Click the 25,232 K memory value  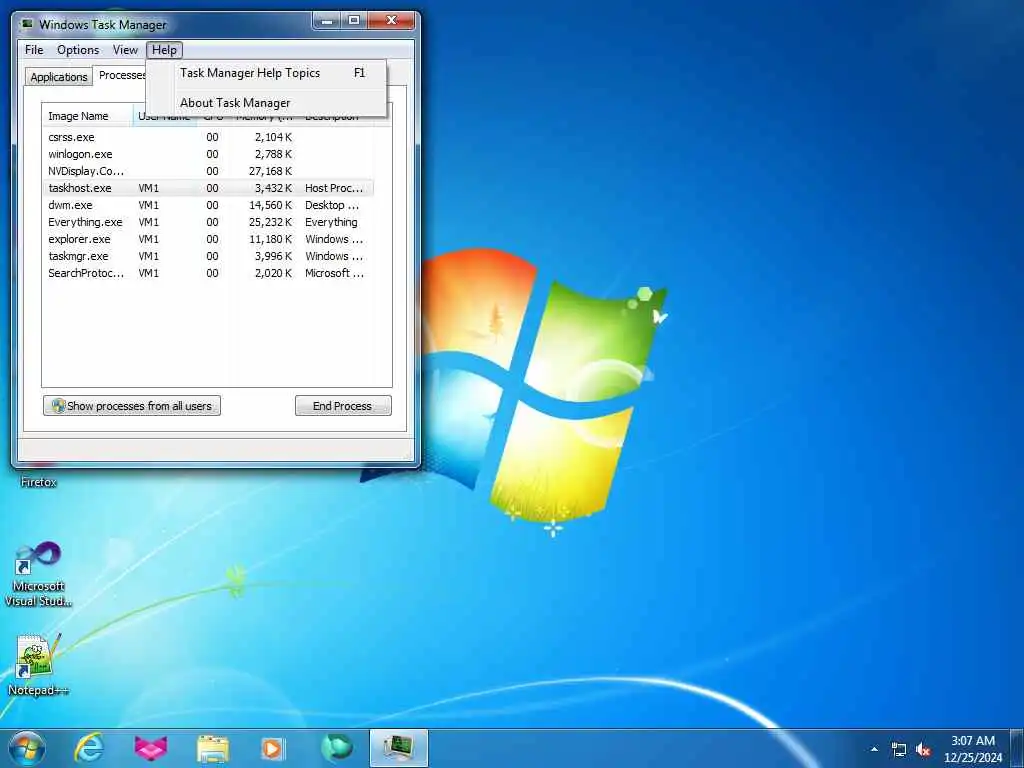point(270,222)
